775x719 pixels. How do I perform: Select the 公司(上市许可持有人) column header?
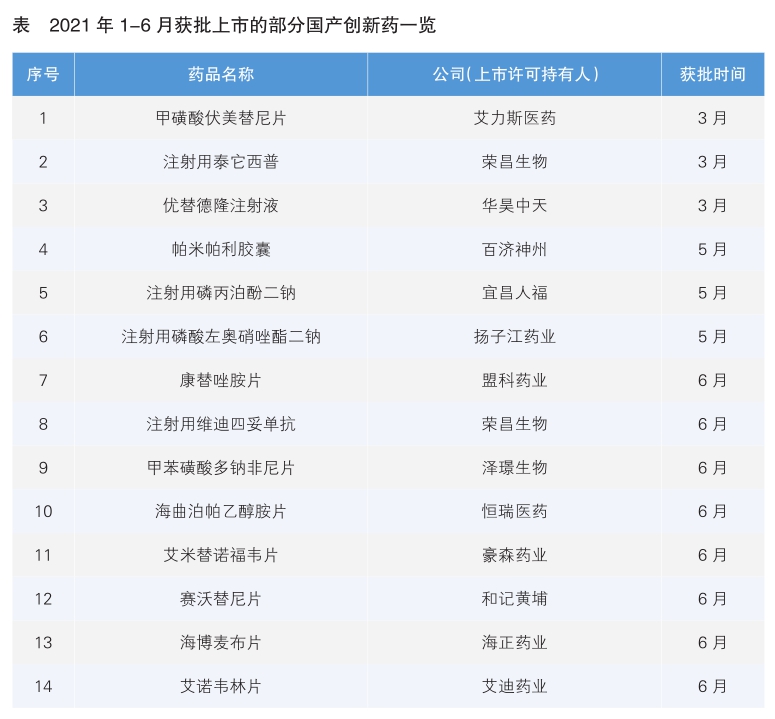514,75
